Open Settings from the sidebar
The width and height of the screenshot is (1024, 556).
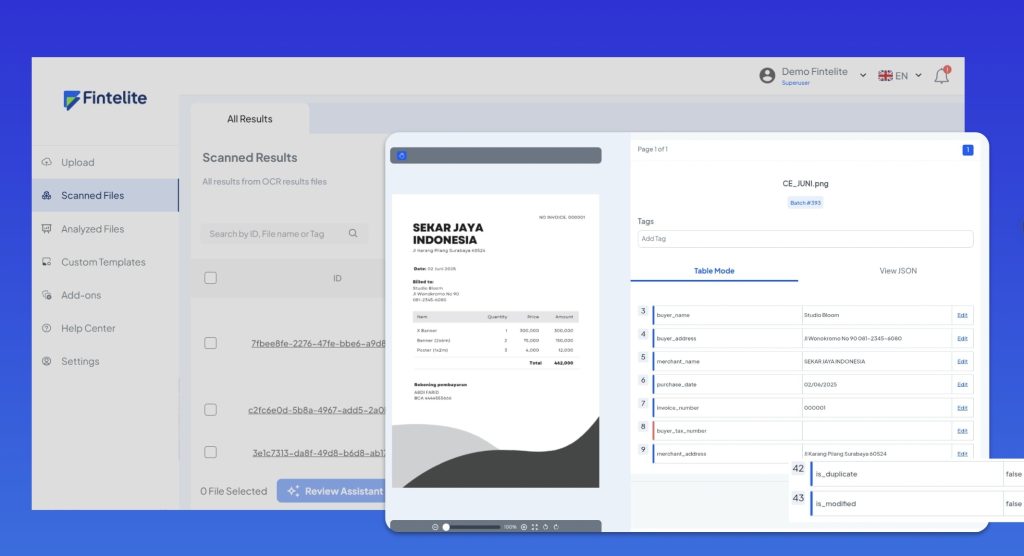79,361
